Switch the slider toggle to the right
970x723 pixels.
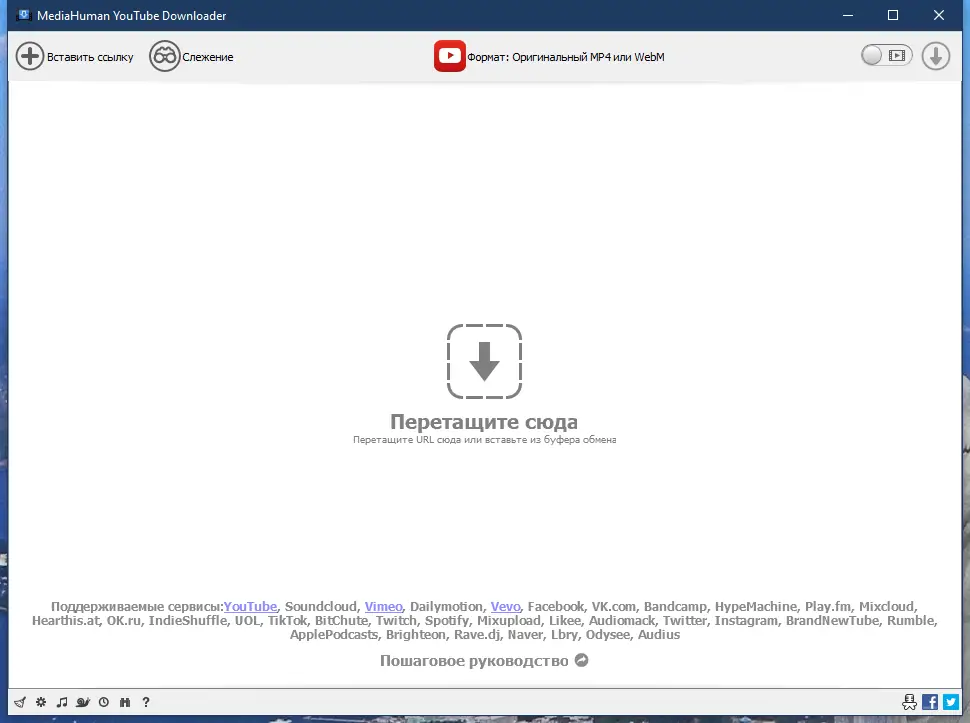(886, 56)
